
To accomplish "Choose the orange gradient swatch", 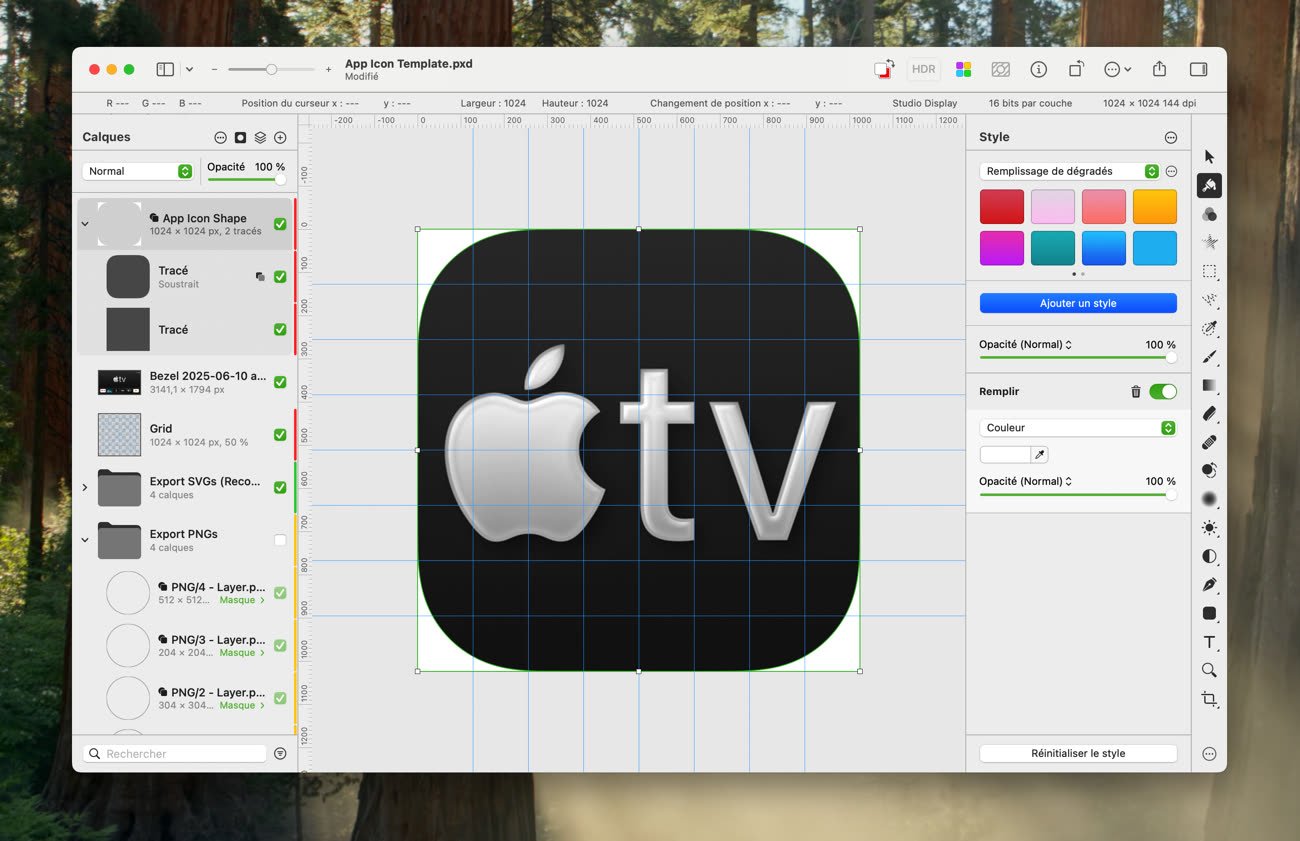I will pyautogui.click(x=1154, y=207).
